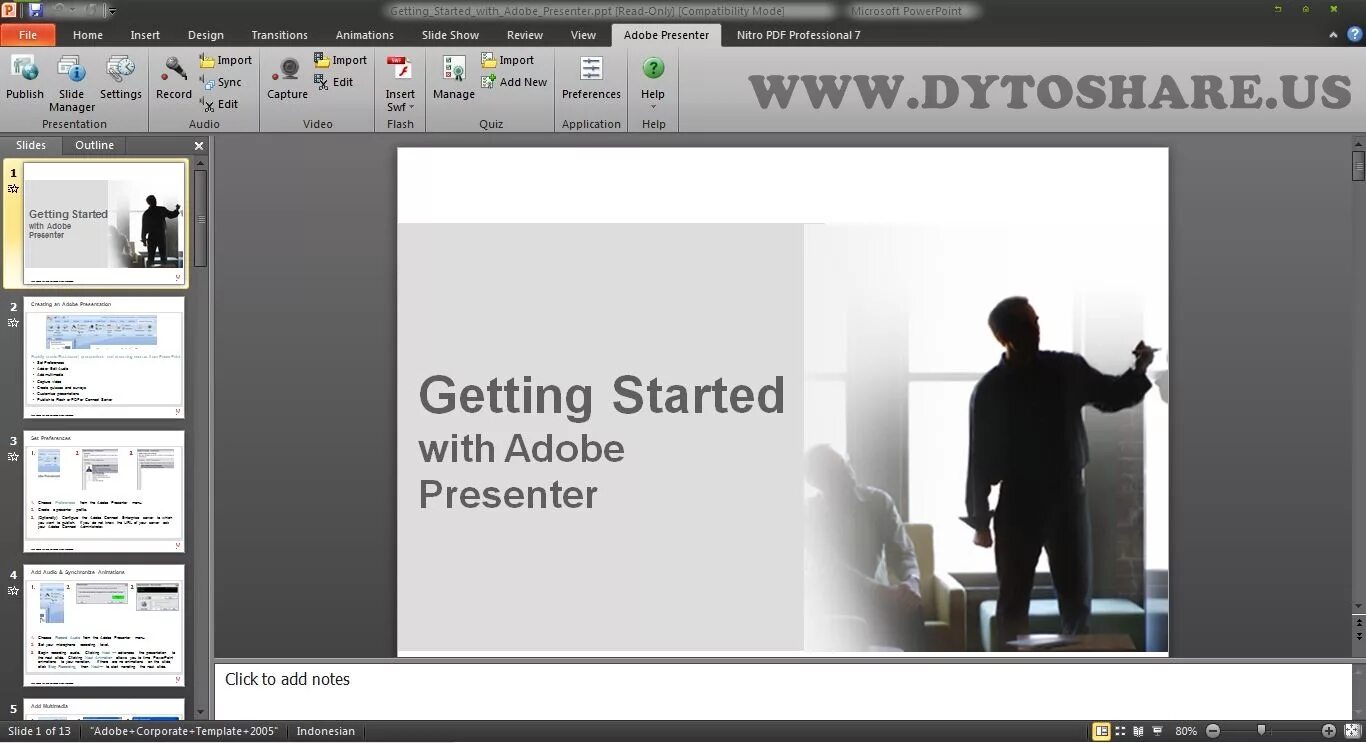Select slide 3 Set Preferences thumbnail
This screenshot has width=1366, height=743.
tap(105, 491)
